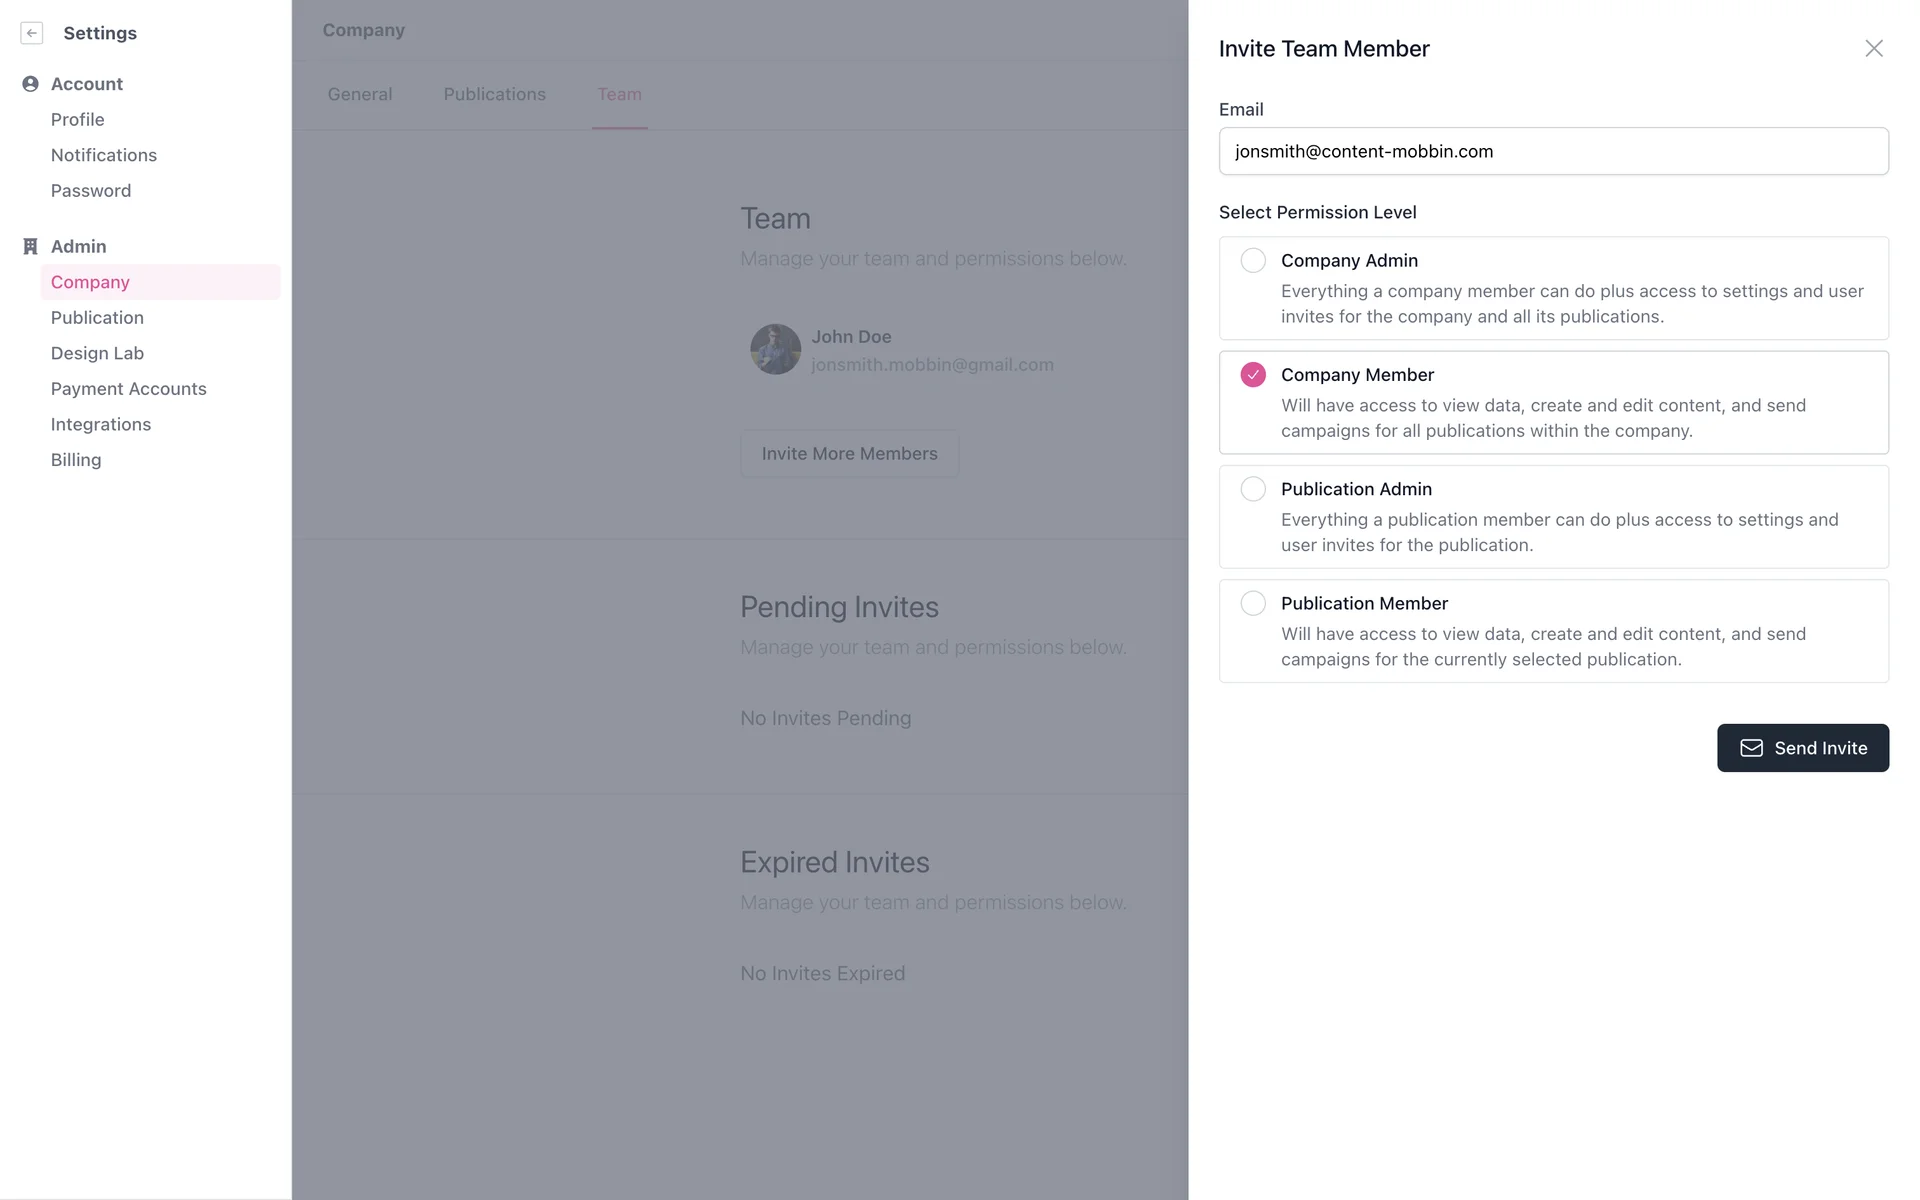
Task: Choose the Publication Admin permission level
Action: 1253,489
